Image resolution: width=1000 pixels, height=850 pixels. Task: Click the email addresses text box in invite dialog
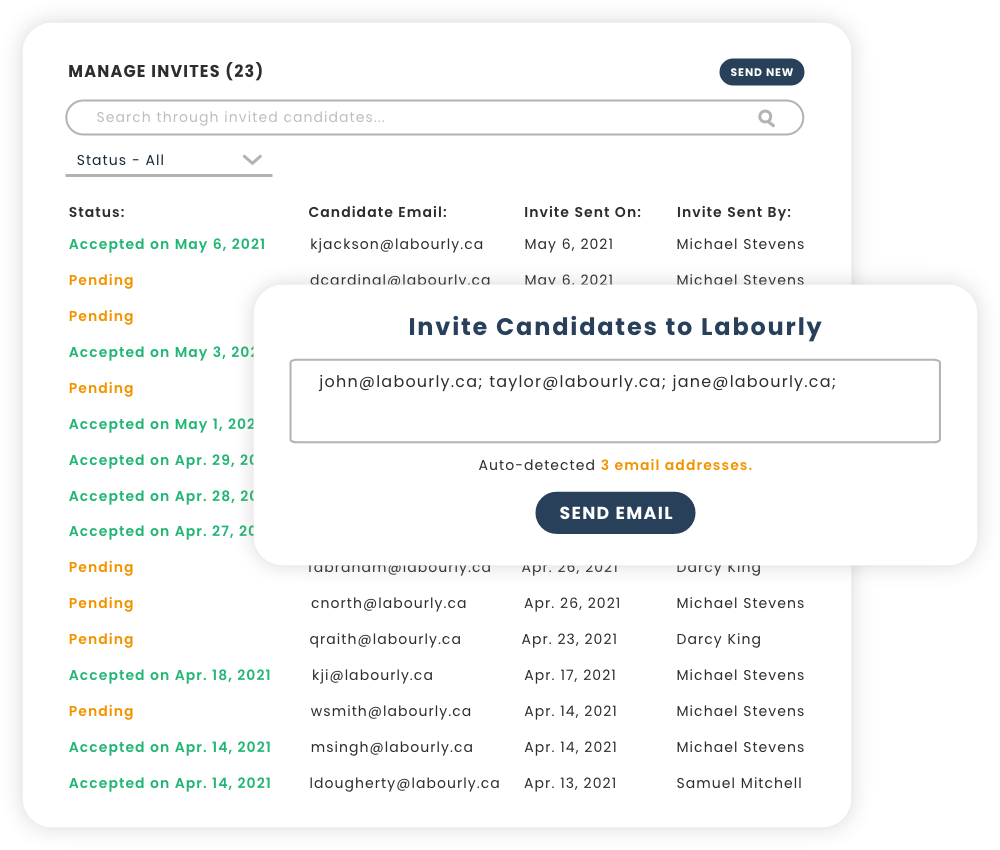click(x=615, y=400)
